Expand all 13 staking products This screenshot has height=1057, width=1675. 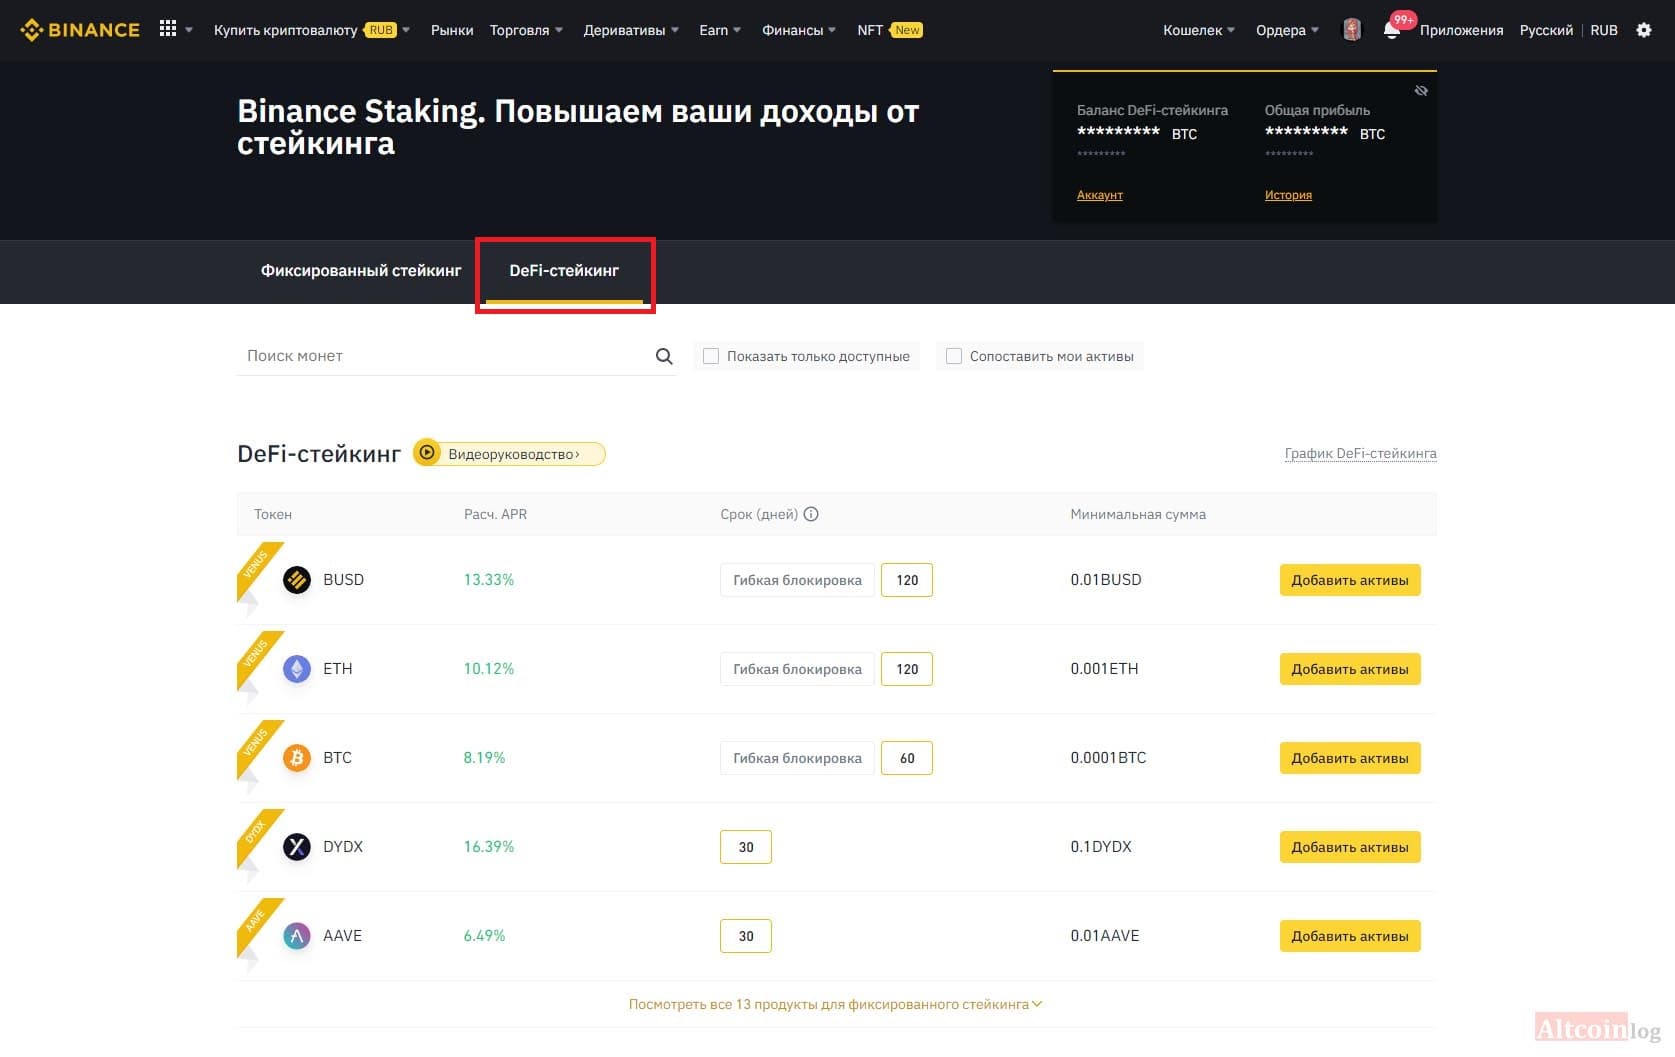835,1004
